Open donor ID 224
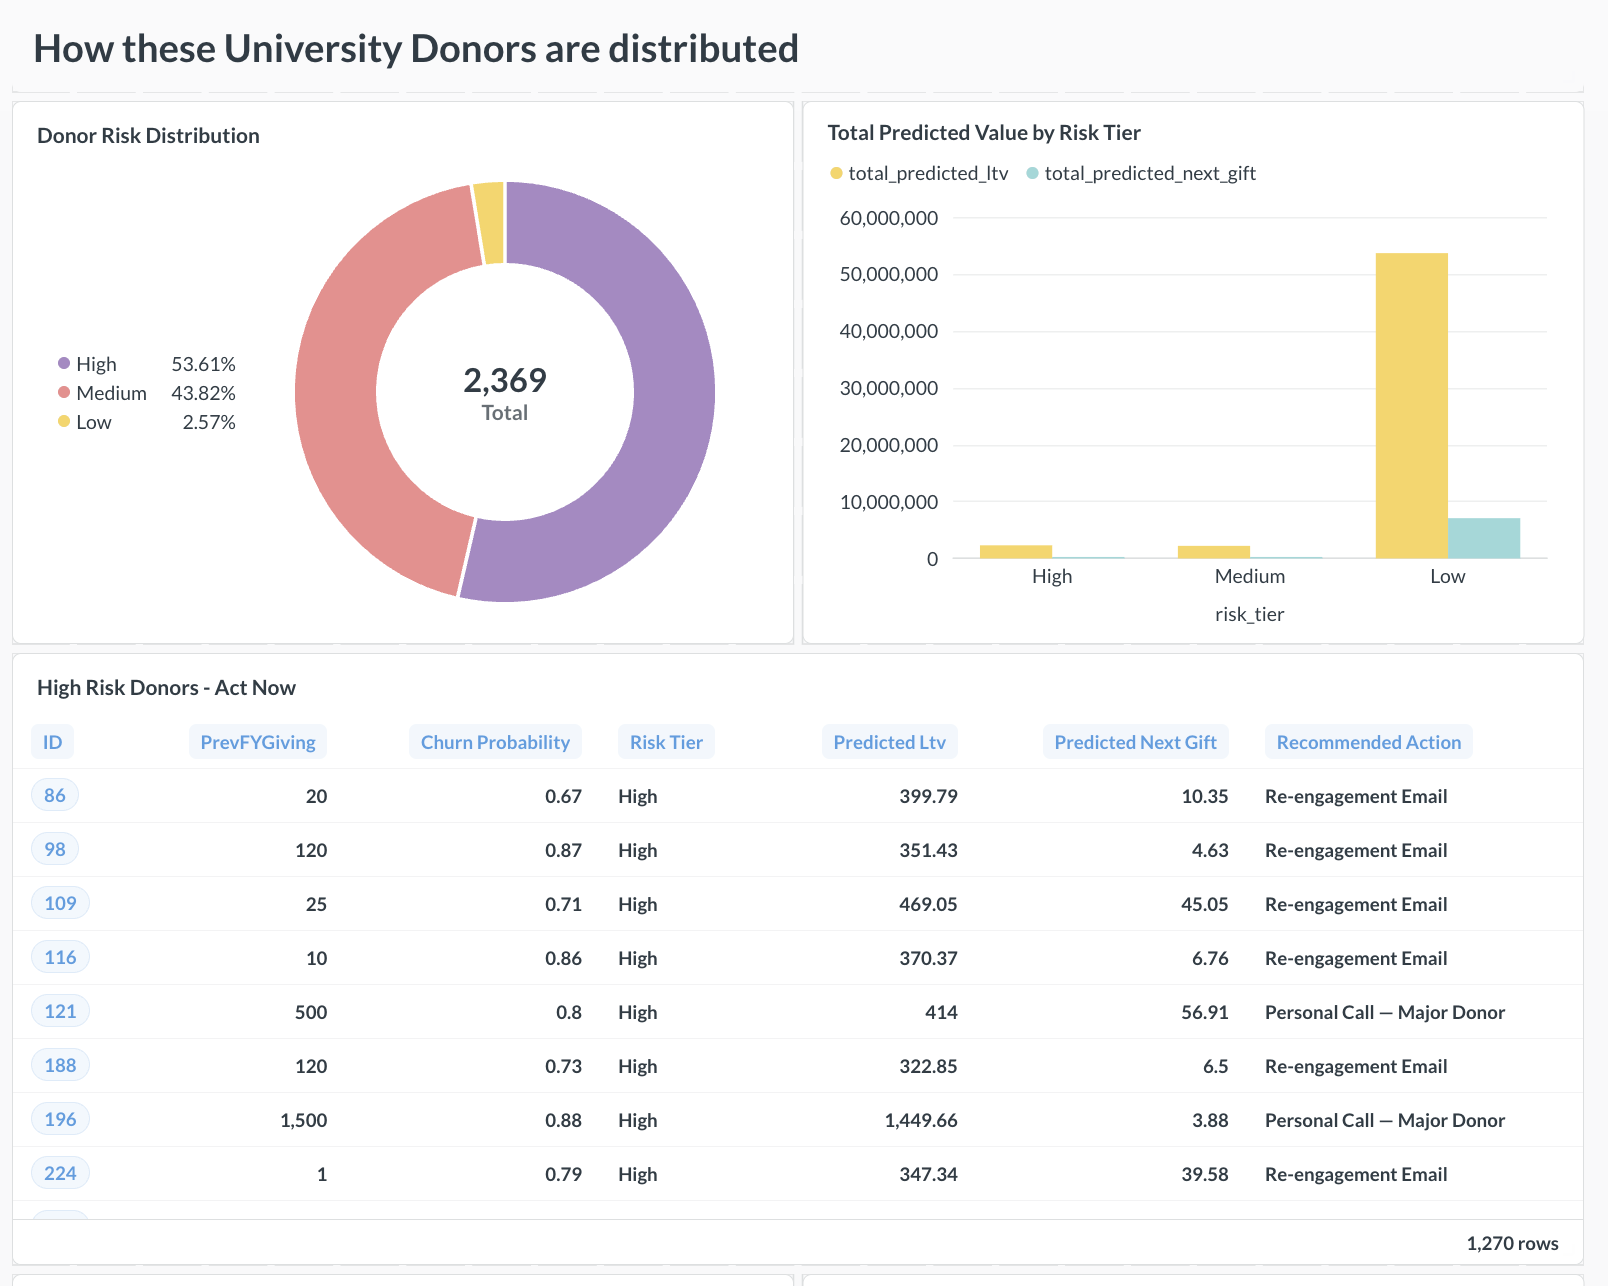Image resolution: width=1608 pixels, height=1286 pixels. point(61,1173)
